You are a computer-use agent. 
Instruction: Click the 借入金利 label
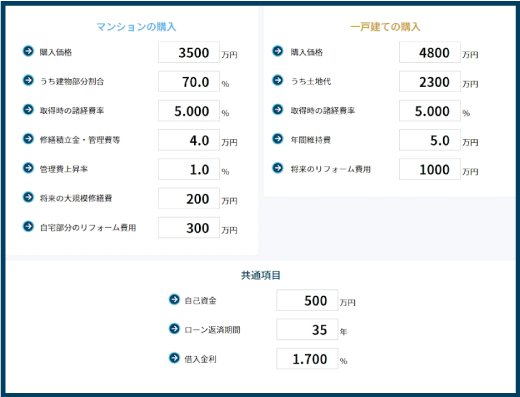pyautogui.click(x=200, y=359)
